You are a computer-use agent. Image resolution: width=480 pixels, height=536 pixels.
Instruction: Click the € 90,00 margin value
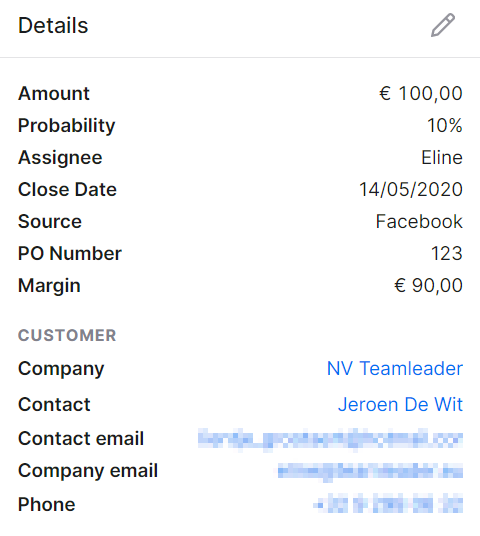(428, 285)
